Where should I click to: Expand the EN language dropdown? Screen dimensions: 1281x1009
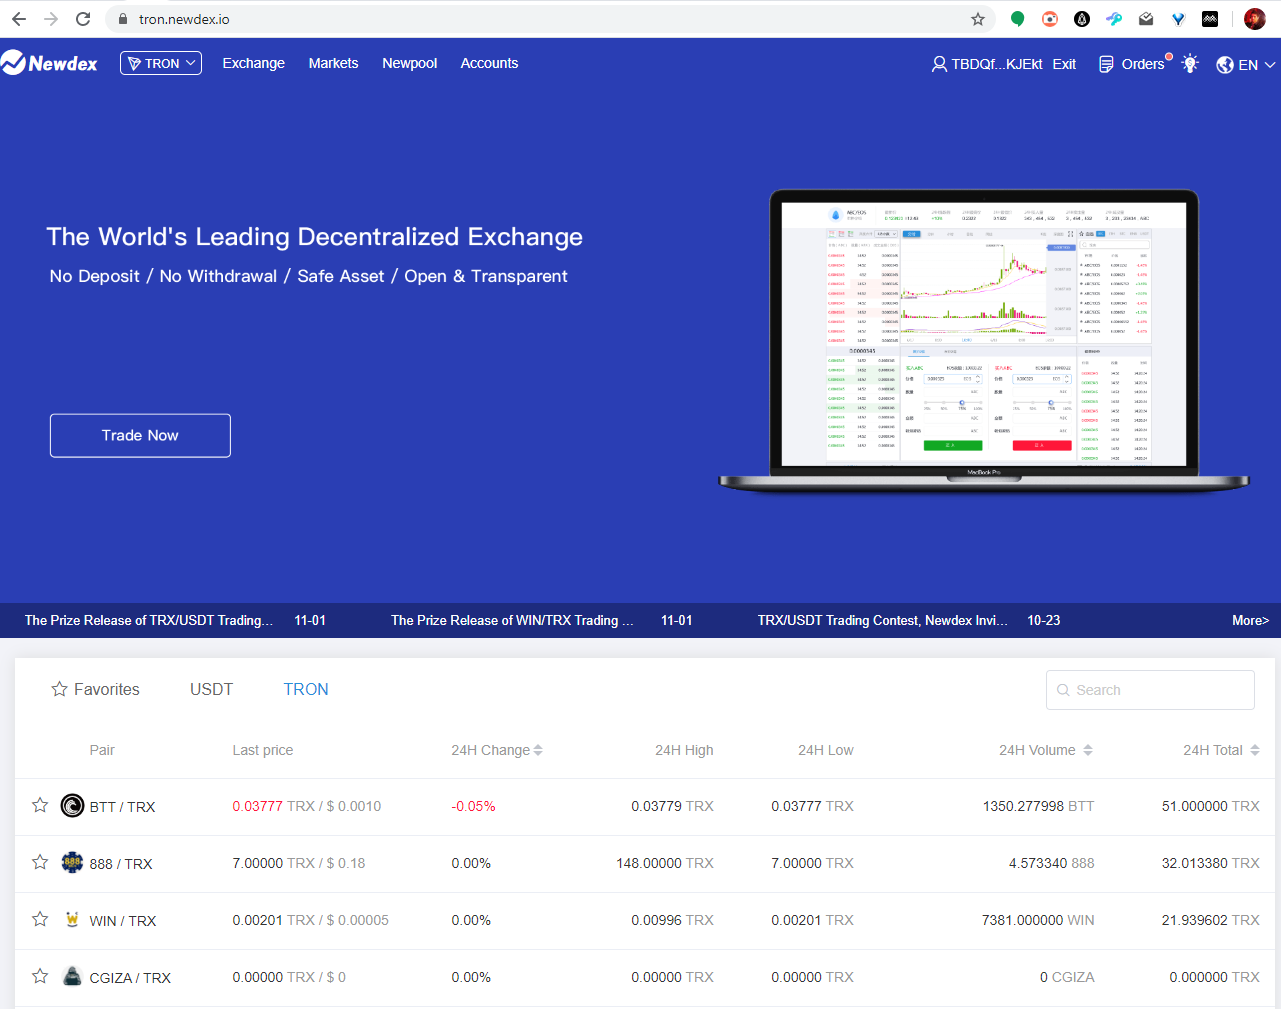1257,65
